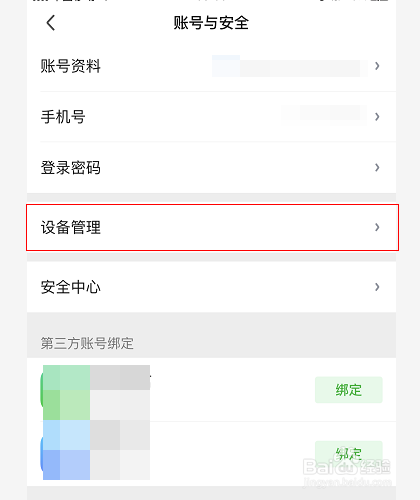Click chevron beside 登录密码
Viewport: 420px width, 500px height.
[x=377, y=167]
